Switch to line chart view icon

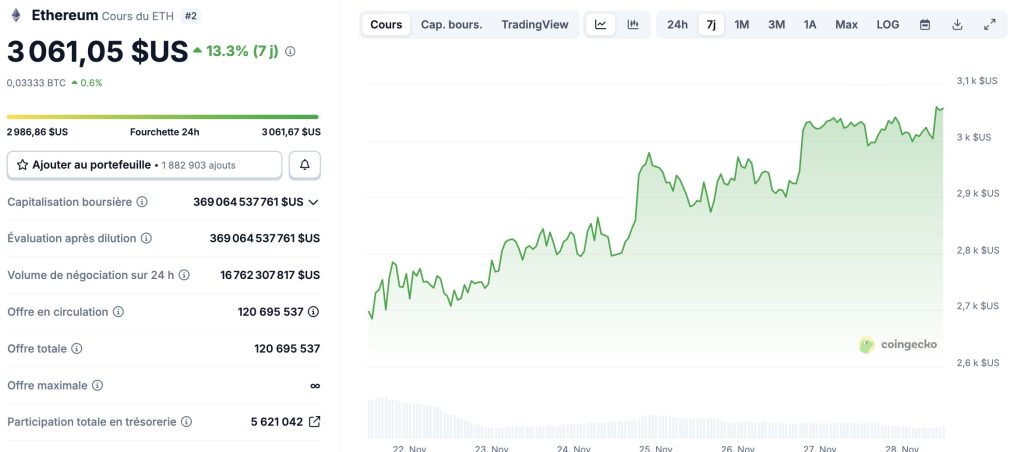[x=600, y=25]
